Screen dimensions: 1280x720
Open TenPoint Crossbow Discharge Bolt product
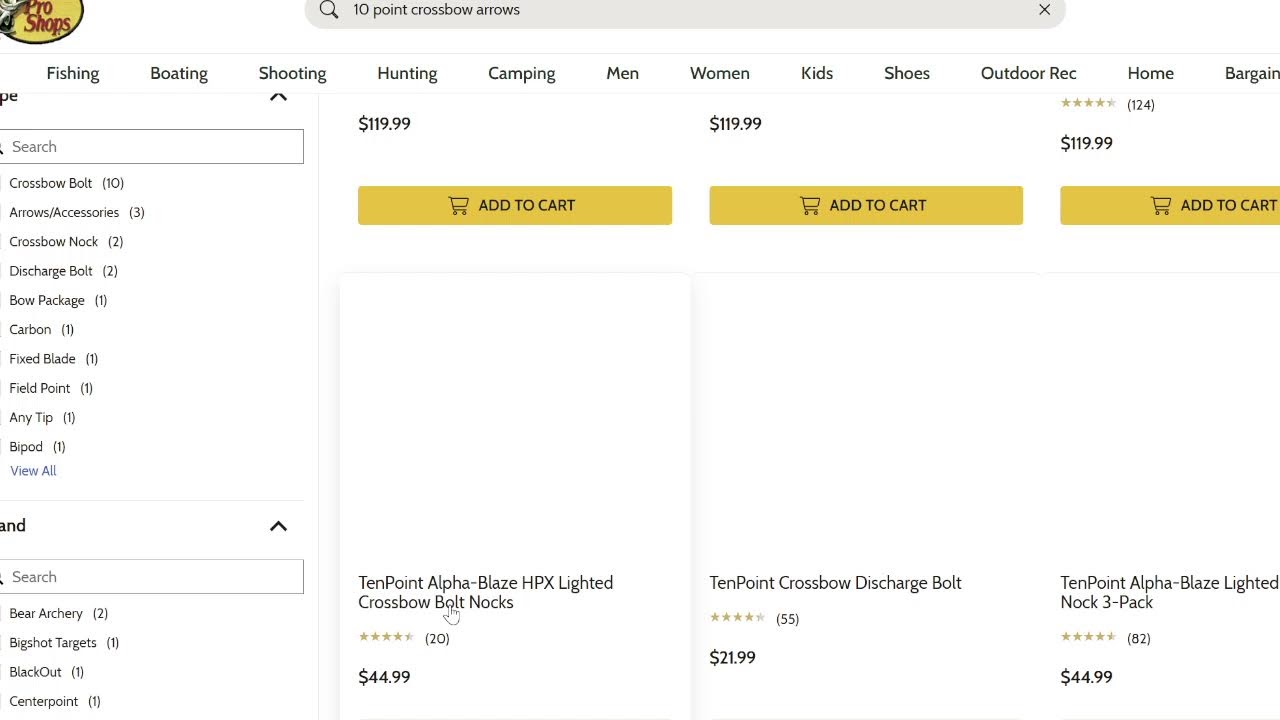tap(835, 583)
